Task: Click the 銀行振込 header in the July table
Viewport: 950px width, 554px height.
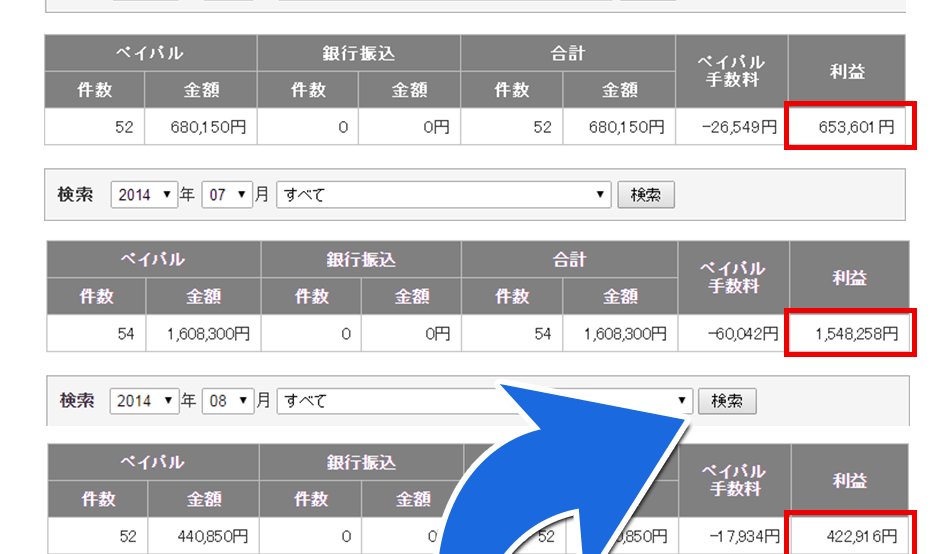Action: click(361, 260)
